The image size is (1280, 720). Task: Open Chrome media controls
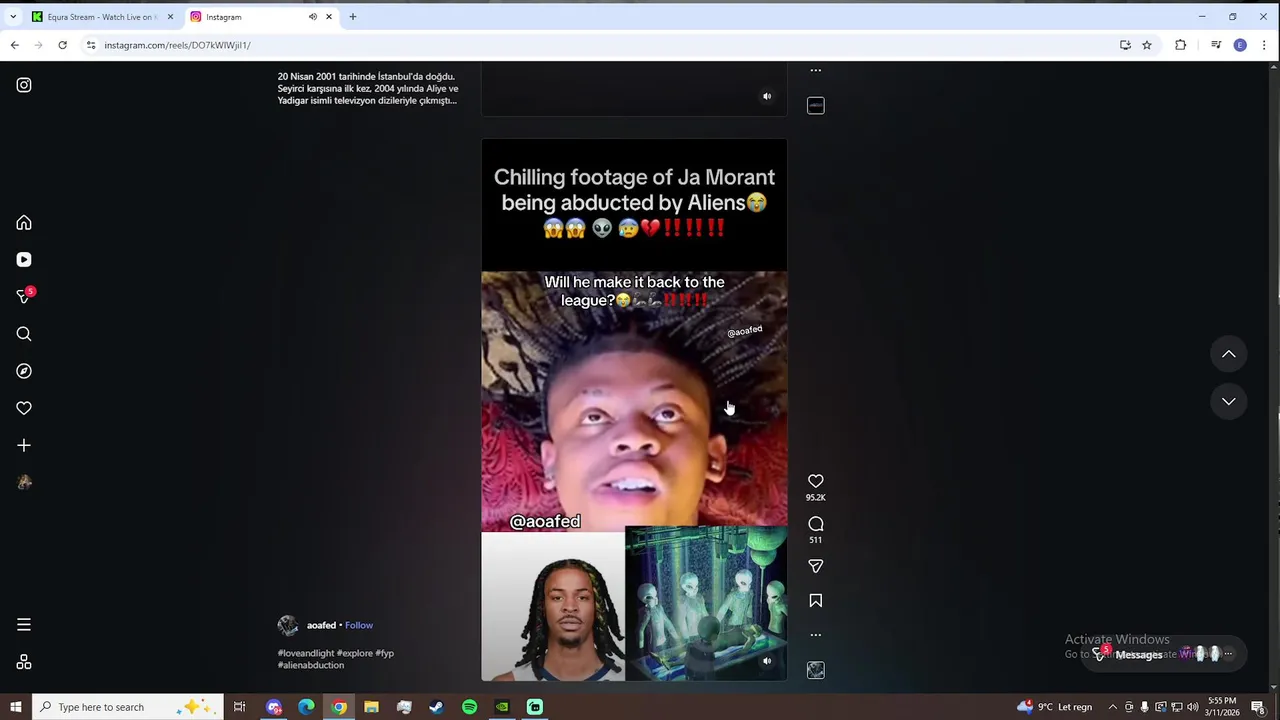(x=1216, y=45)
